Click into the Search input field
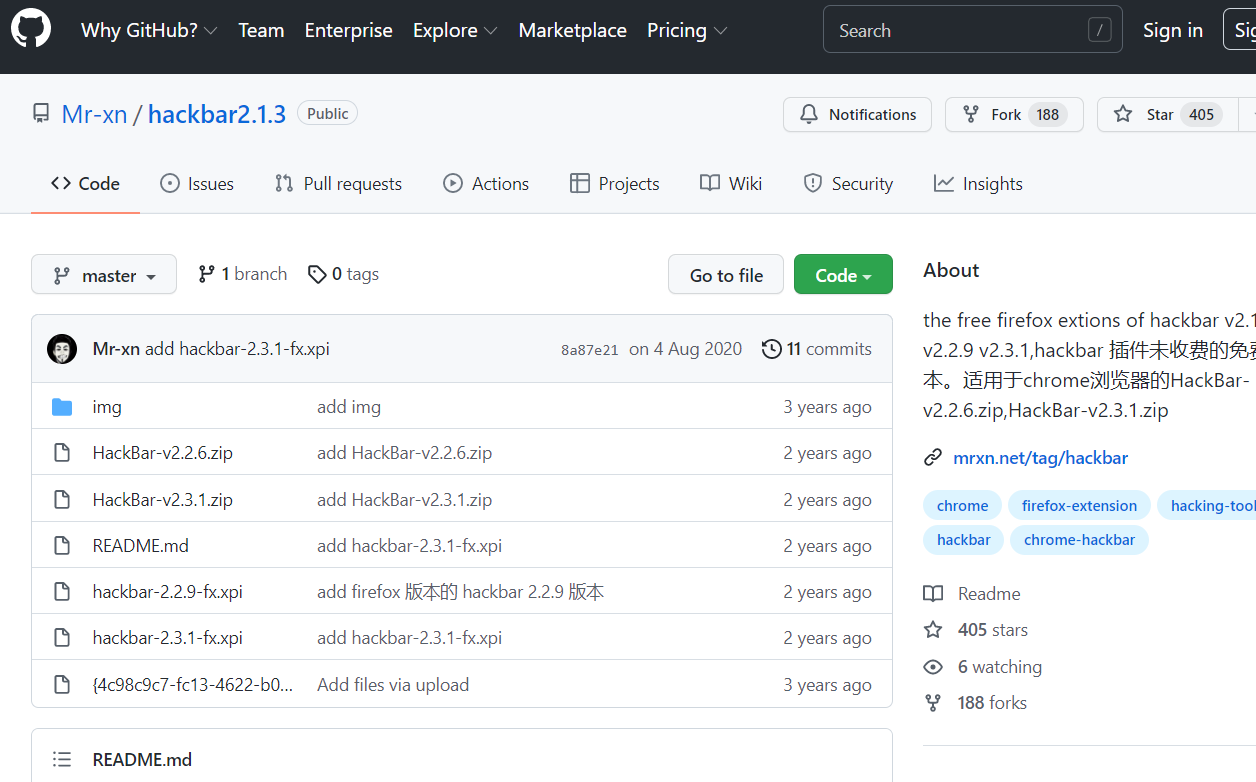This screenshot has height=782, width=1256. [960, 29]
